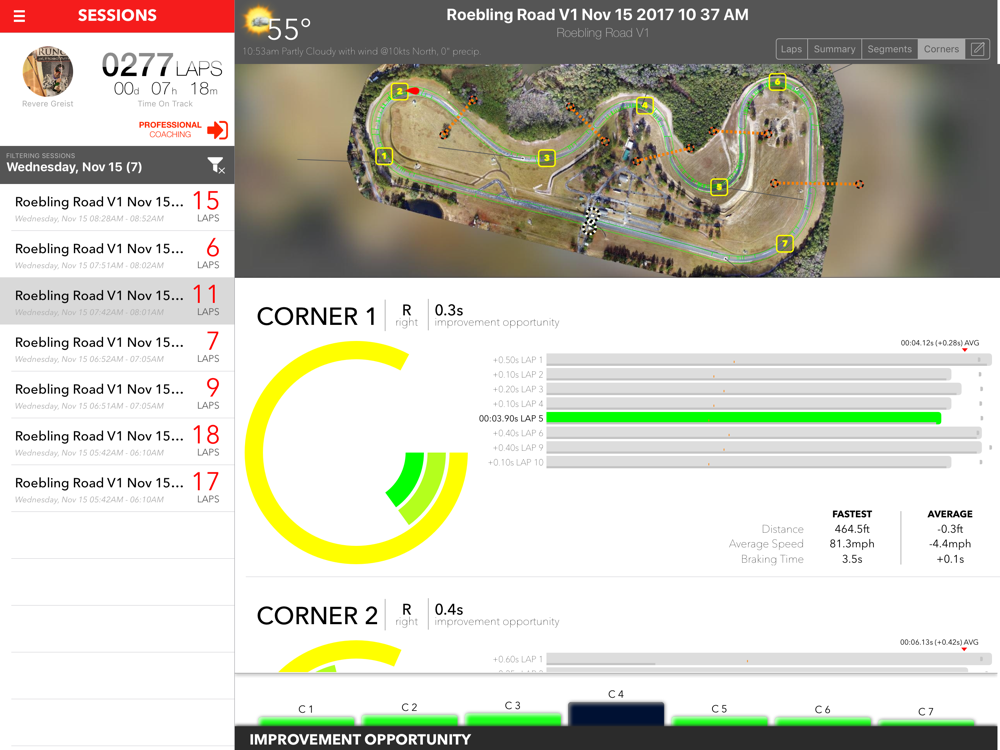
Task: Select the green LAP 5 bar
Action: pos(744,418)
